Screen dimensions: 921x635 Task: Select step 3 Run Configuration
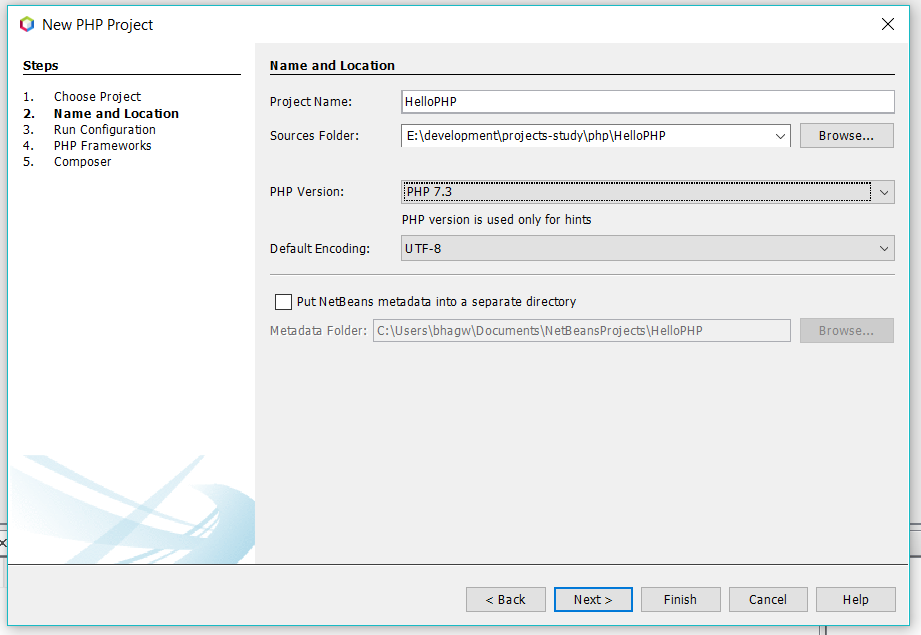click(105, 130)
